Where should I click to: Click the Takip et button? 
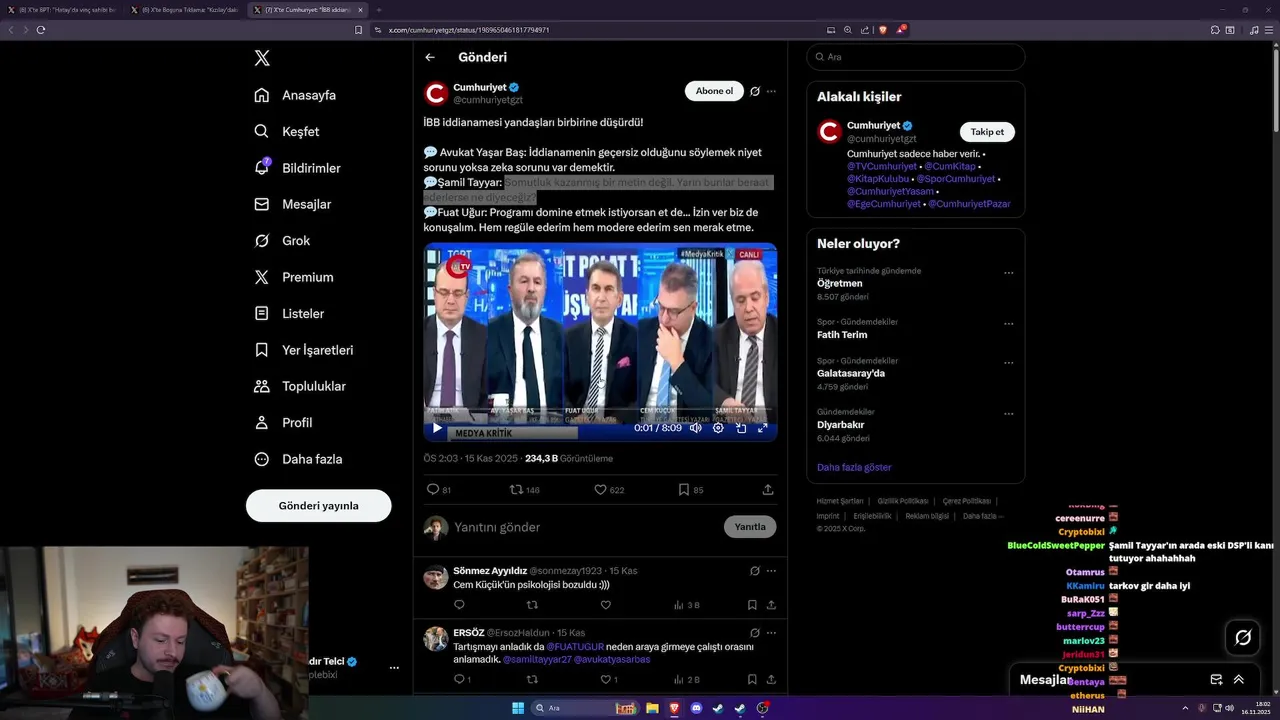(987, 132)
